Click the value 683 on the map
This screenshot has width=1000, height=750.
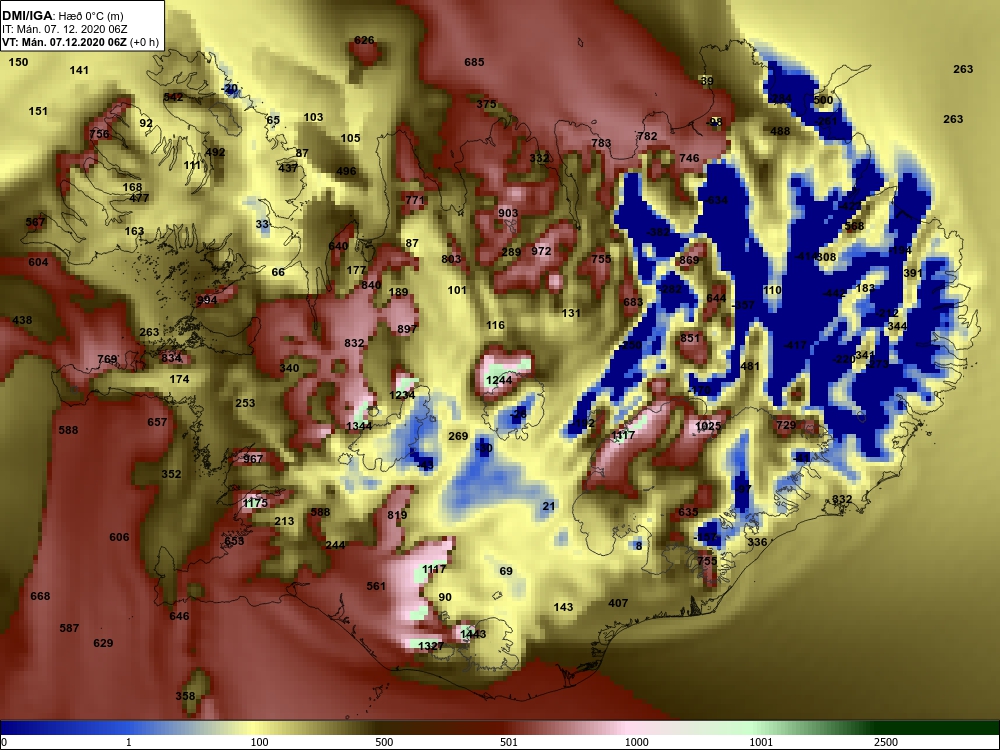tap(633, 302)
